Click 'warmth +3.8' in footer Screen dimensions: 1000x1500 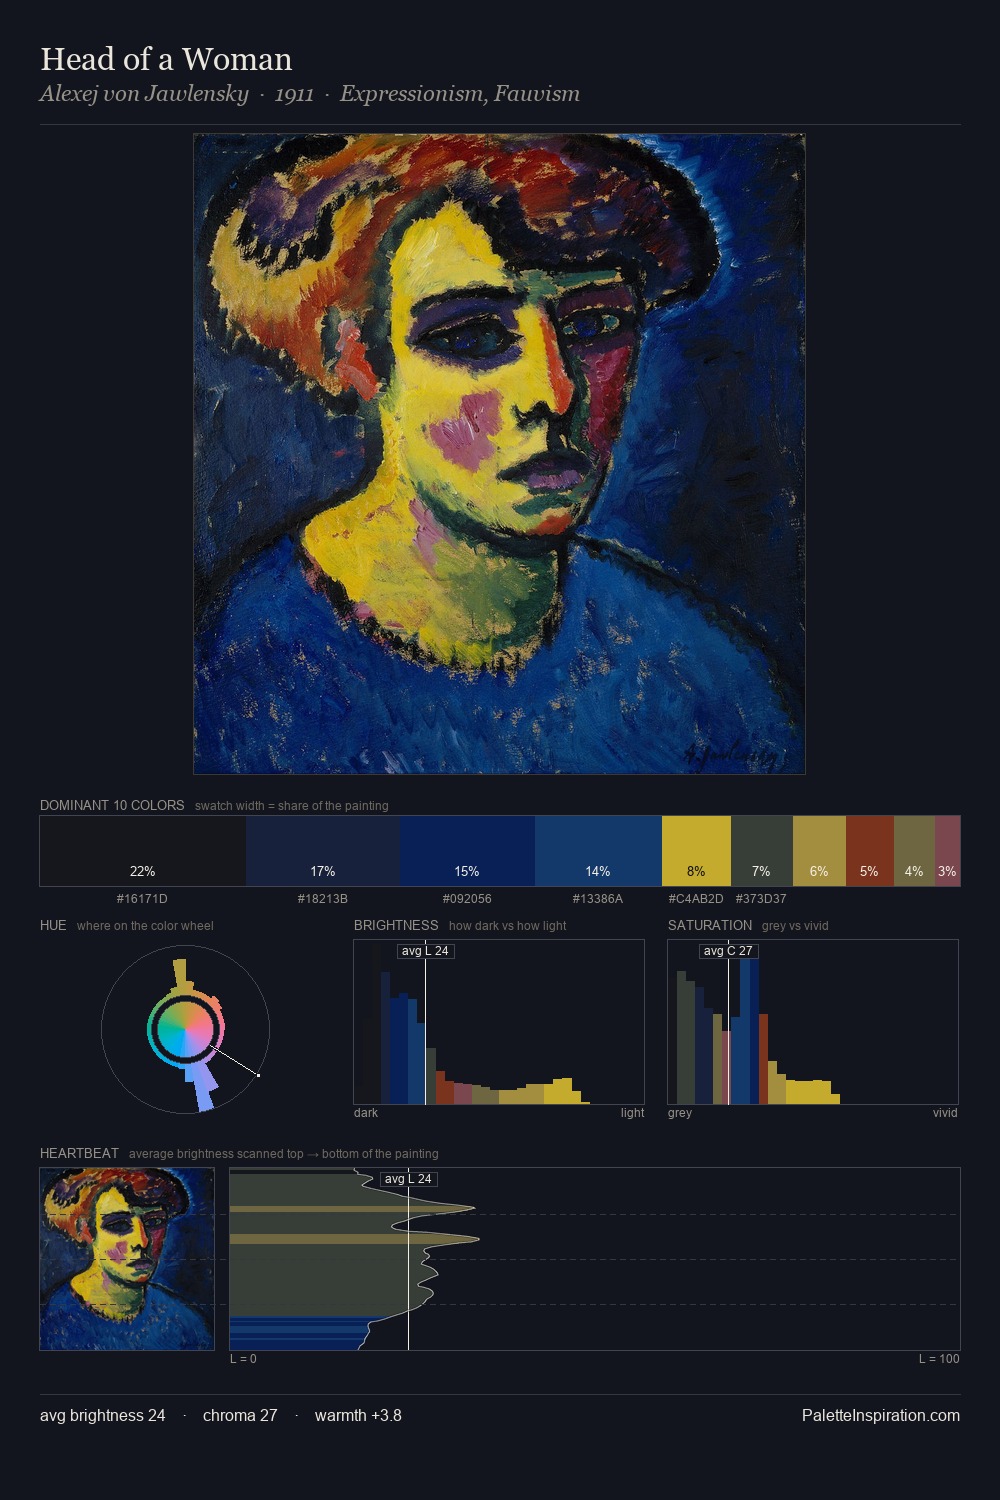(x=358, y=1415)
